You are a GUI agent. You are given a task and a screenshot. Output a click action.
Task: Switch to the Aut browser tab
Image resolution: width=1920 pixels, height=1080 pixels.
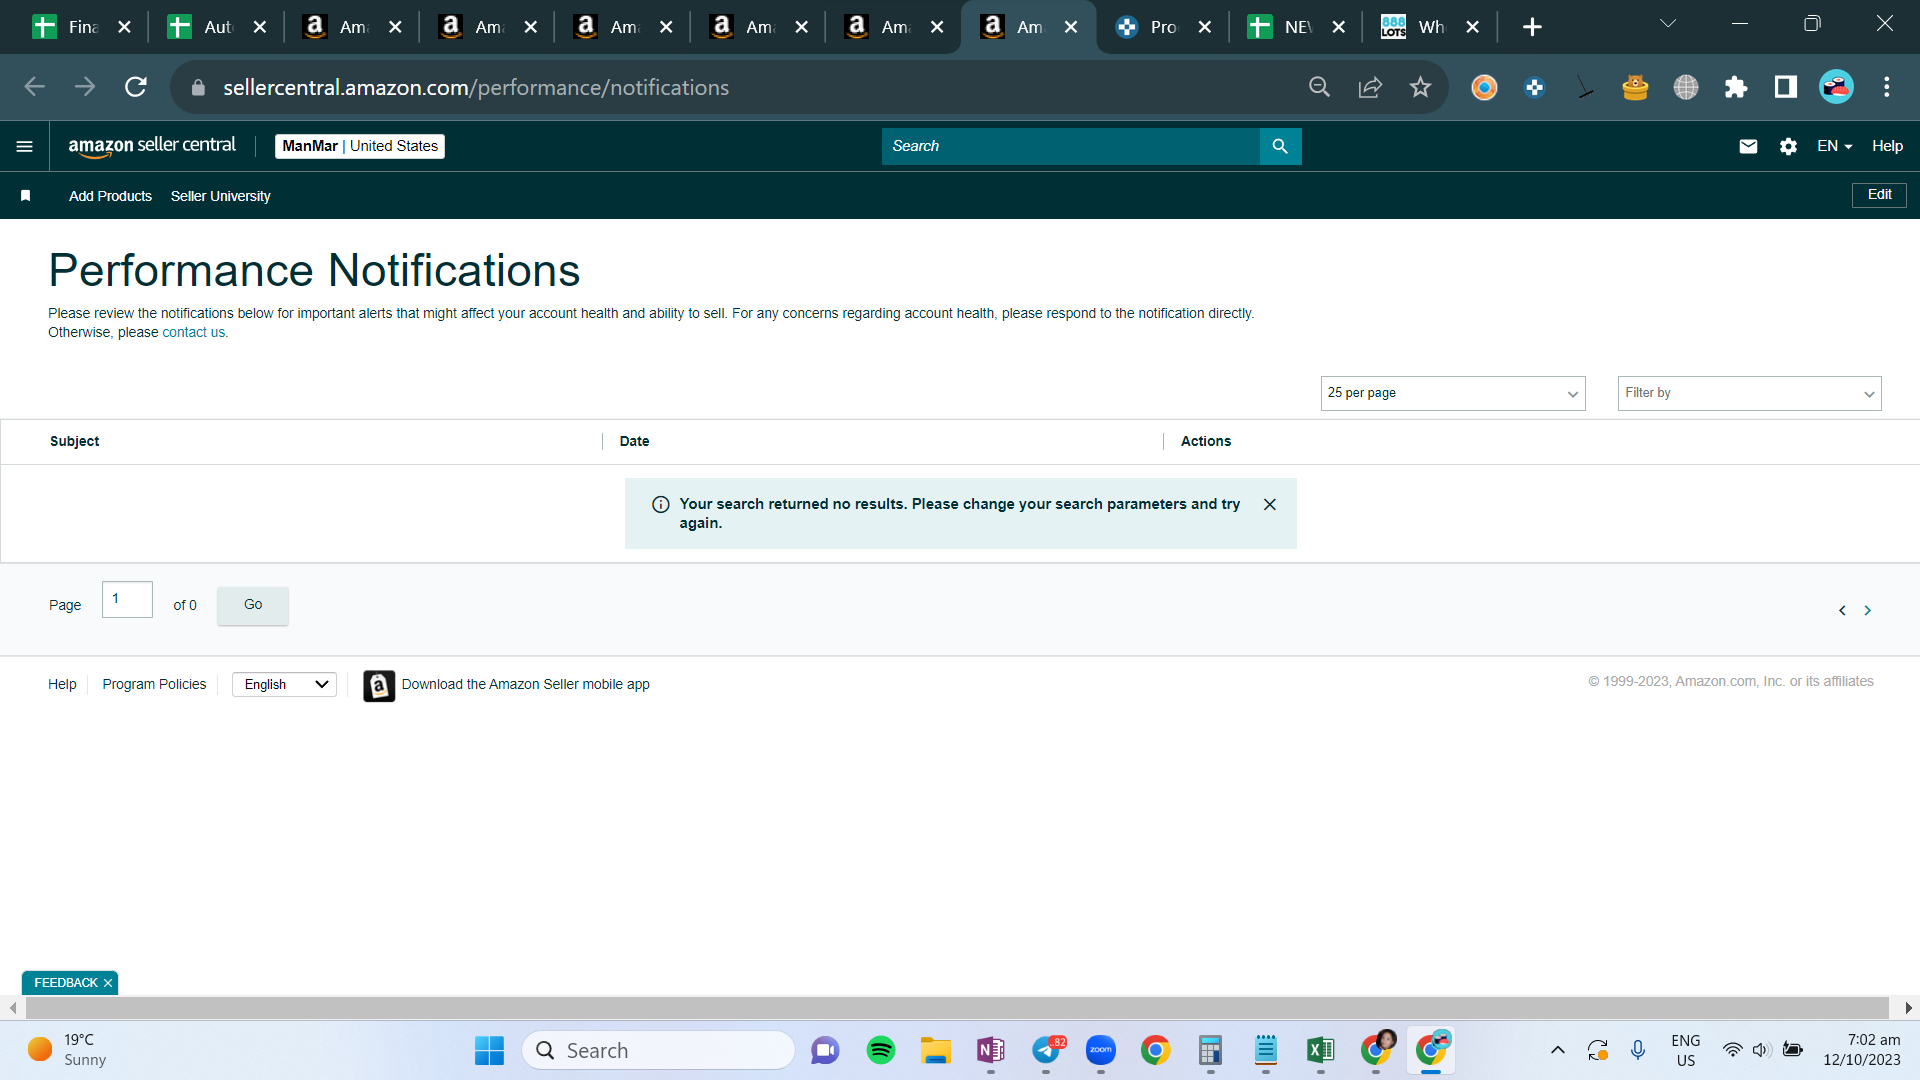point(217,27)
